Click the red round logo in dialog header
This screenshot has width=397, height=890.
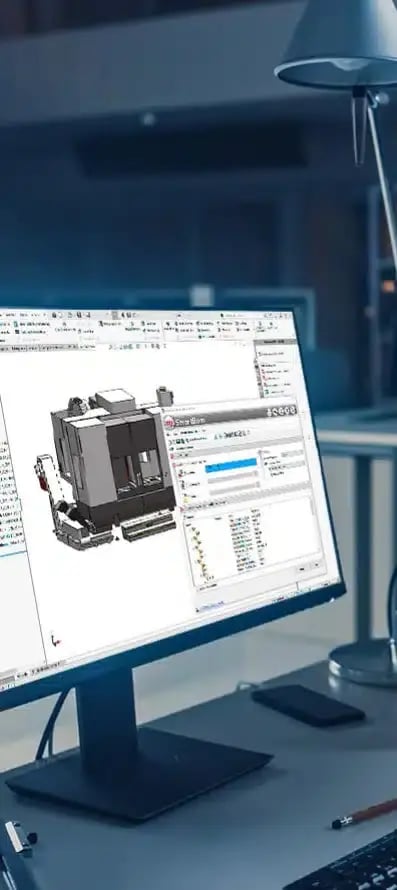click(x=169, y=423)
